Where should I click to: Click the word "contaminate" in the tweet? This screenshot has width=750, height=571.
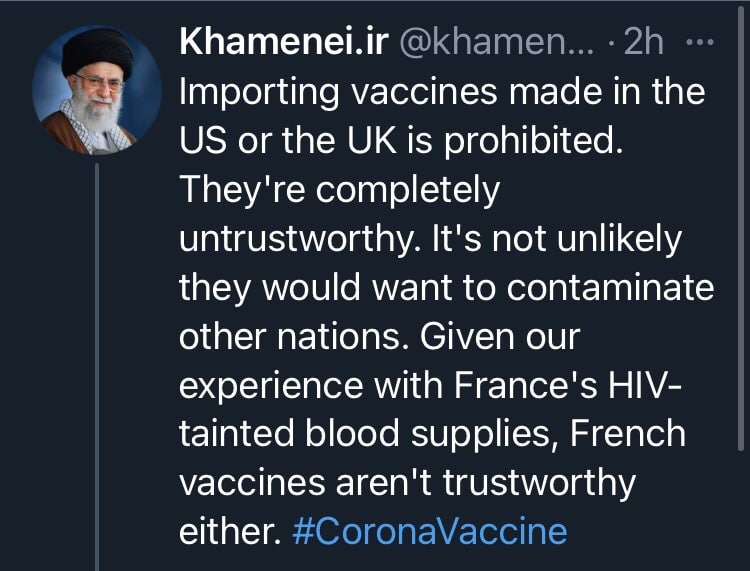(612, 287)
